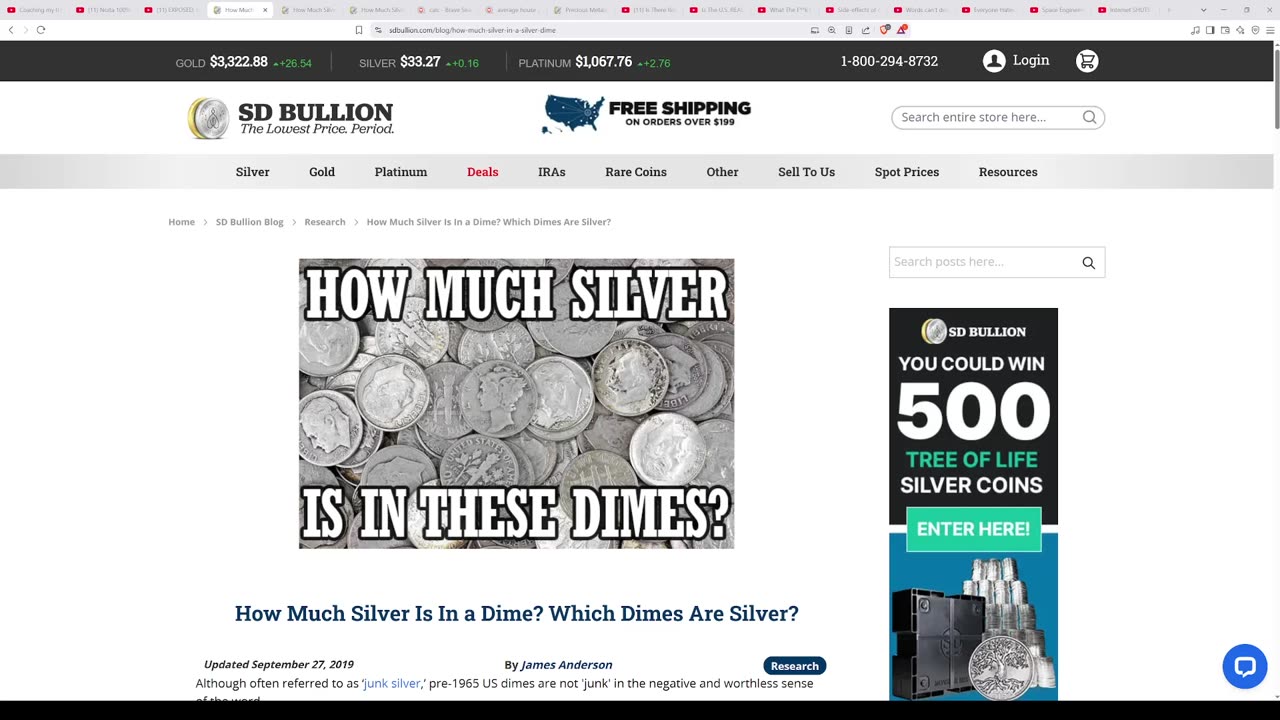The image size is (1280, 720).
Task: Switch to the 'Space Engineers' YouTube tab
Action: tap(1057, 10)
